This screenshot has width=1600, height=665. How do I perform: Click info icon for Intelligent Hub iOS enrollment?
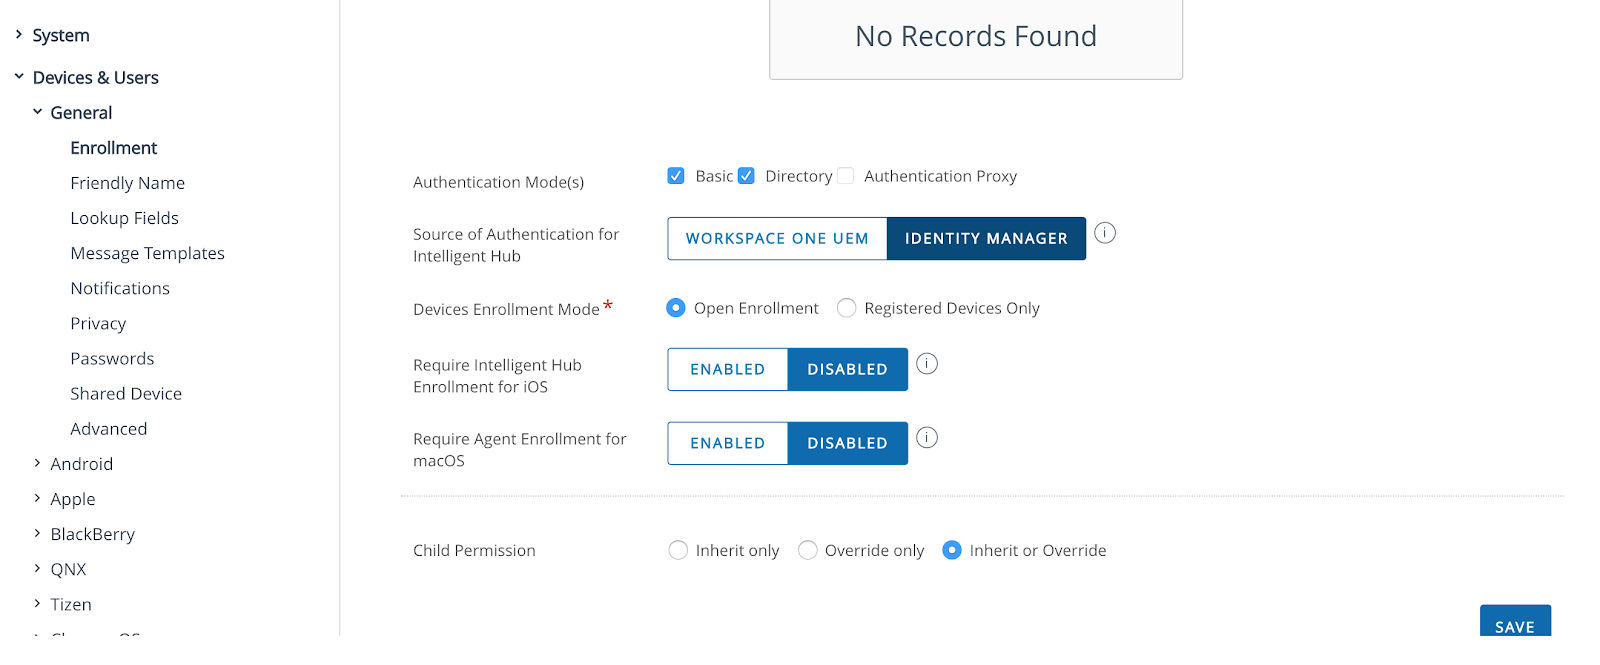coord(927,364)
